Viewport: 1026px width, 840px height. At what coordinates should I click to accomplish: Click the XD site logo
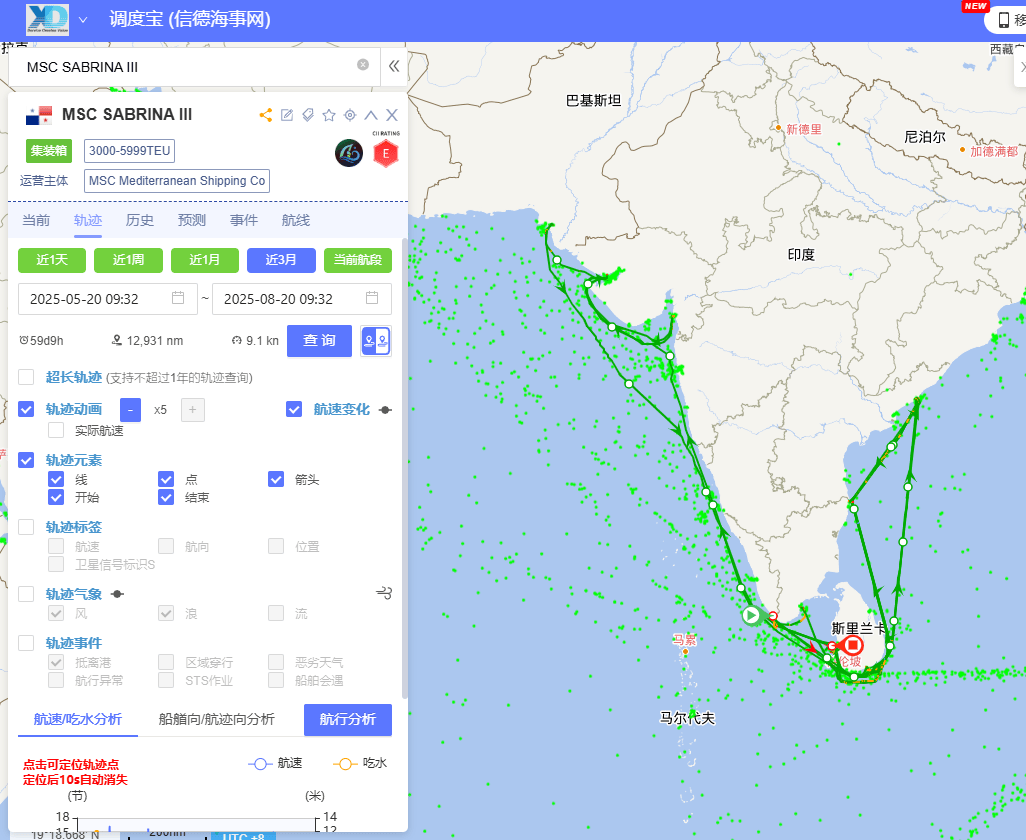[47, 20]
